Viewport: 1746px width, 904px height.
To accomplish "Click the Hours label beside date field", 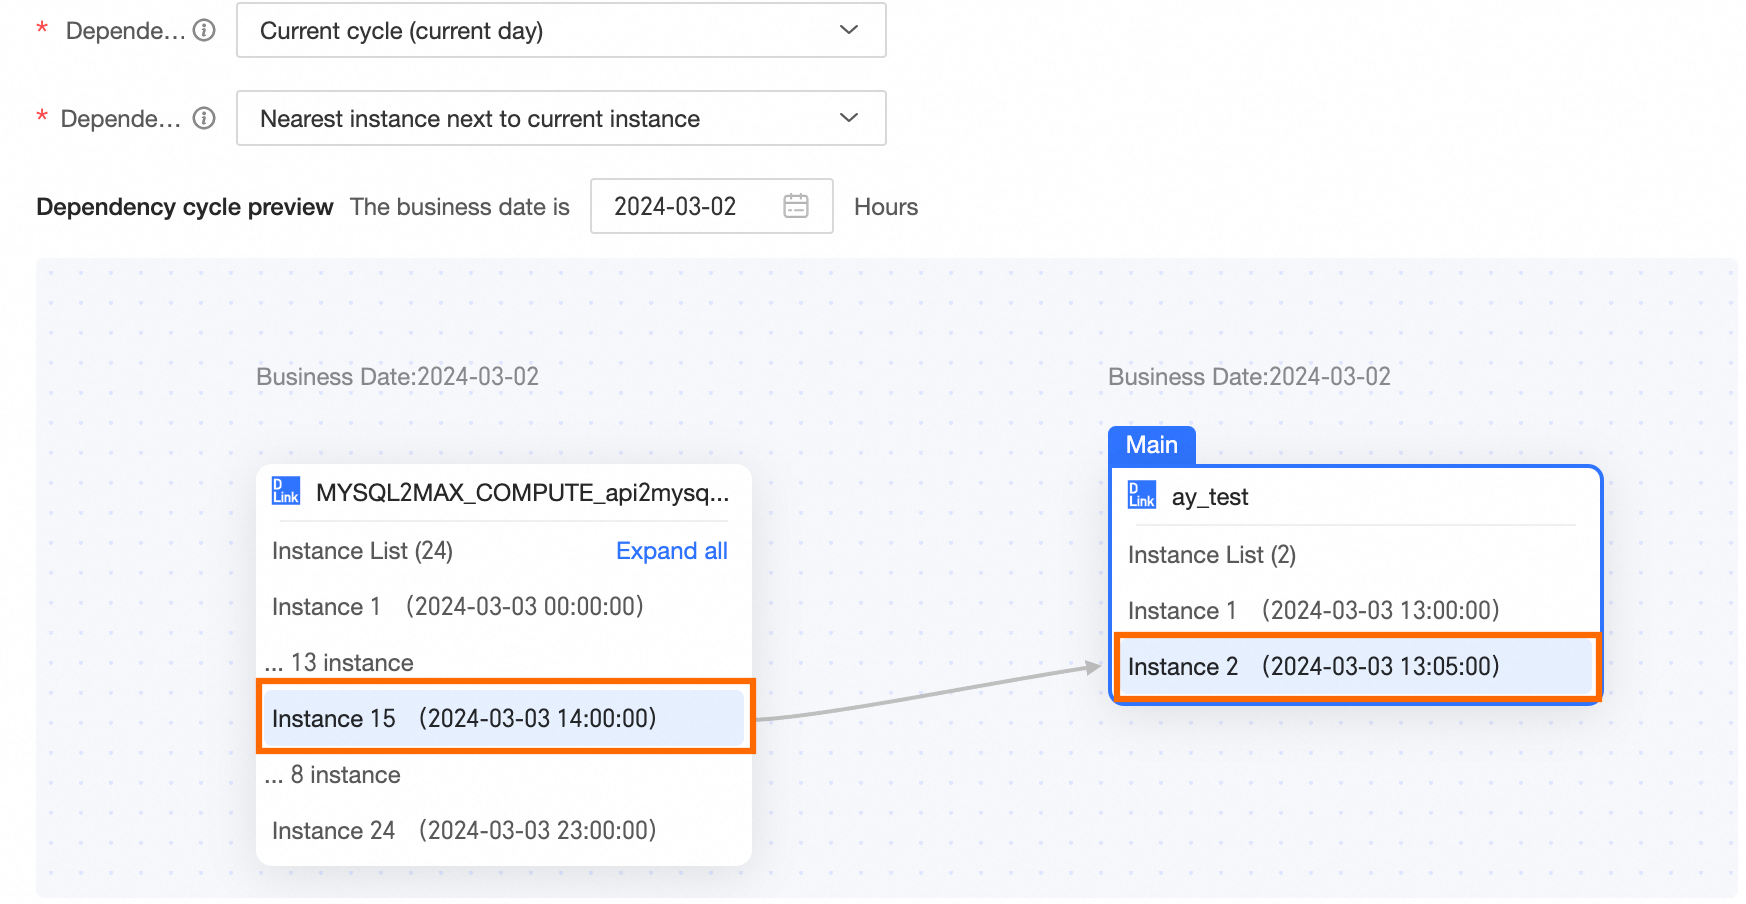I will coord(886,207).
